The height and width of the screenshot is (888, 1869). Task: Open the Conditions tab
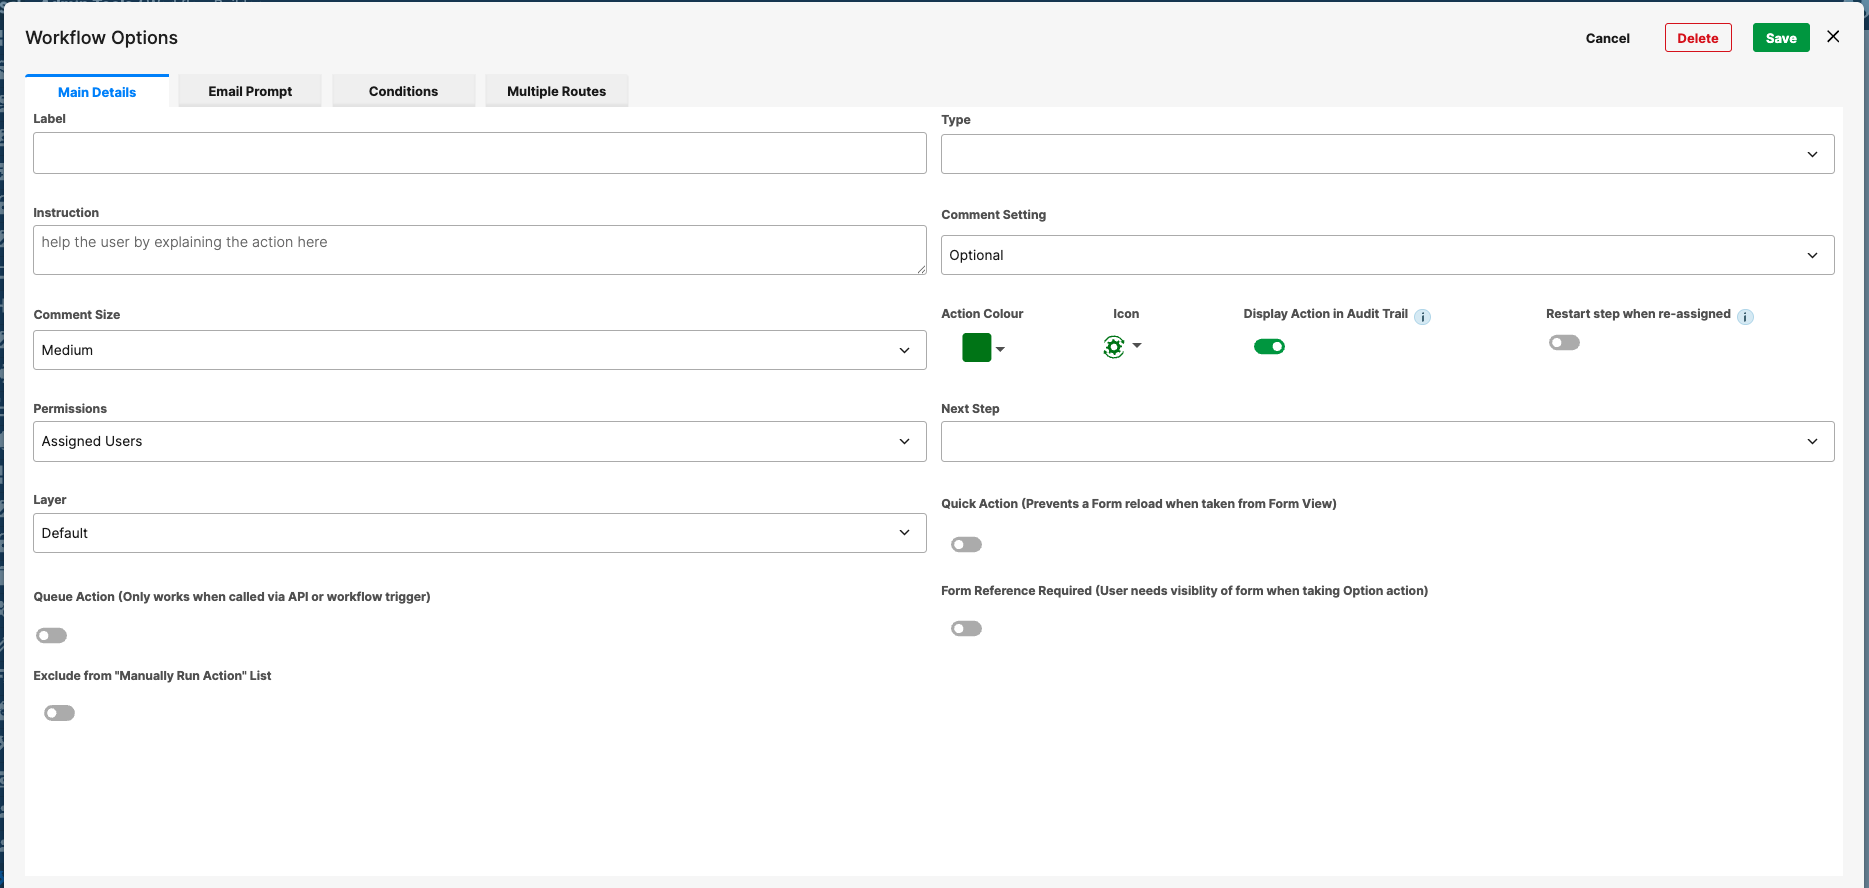[x=403, y=91]
